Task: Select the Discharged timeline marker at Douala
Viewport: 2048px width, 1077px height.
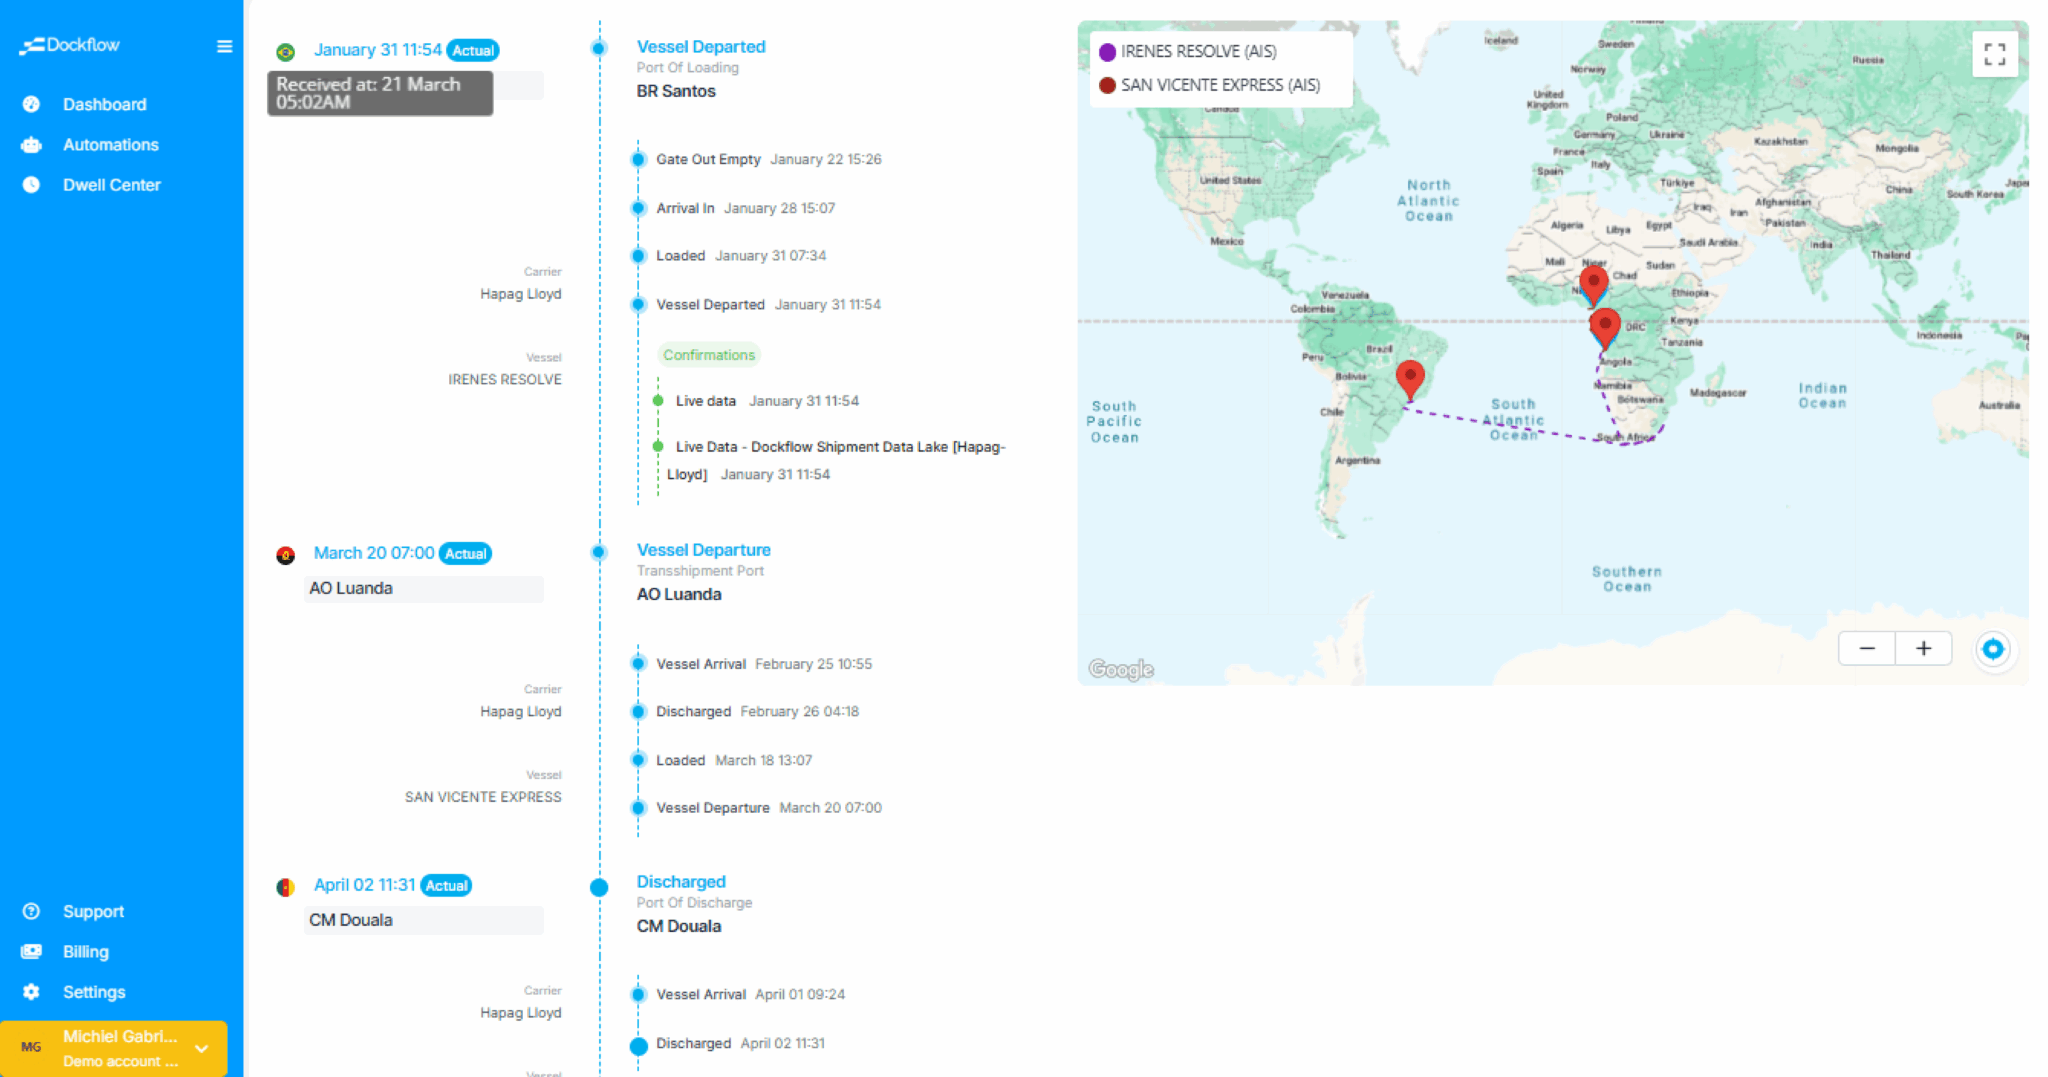Action: point(599,887)
